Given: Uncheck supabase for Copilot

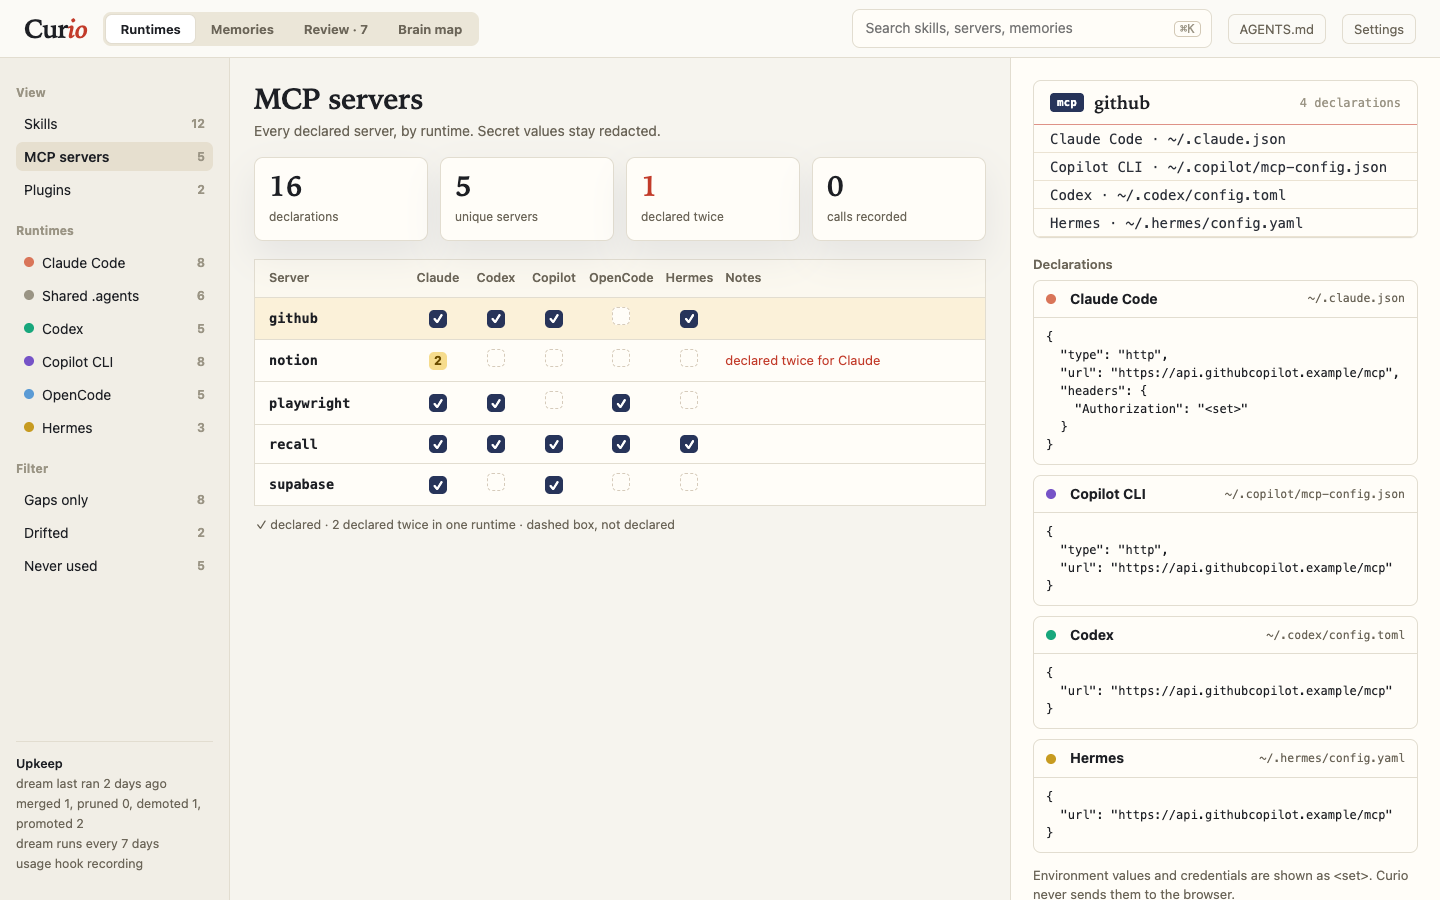Looking at the screenshot, I should coord(554,485).
